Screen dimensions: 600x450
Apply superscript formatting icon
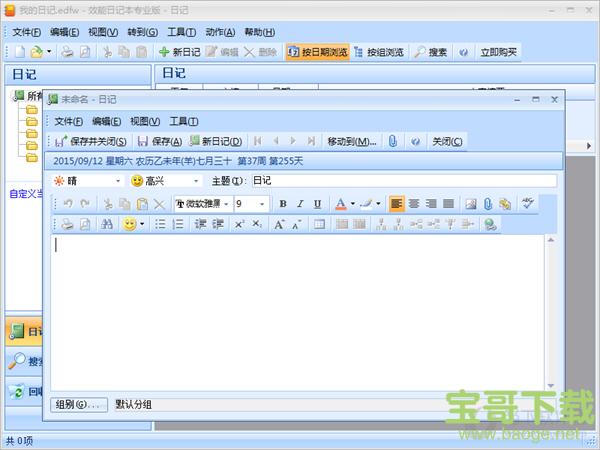[x=239, y=224]
